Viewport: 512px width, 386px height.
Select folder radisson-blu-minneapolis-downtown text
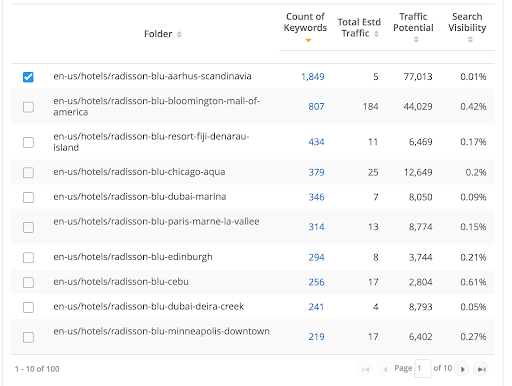tap(161, 331)
